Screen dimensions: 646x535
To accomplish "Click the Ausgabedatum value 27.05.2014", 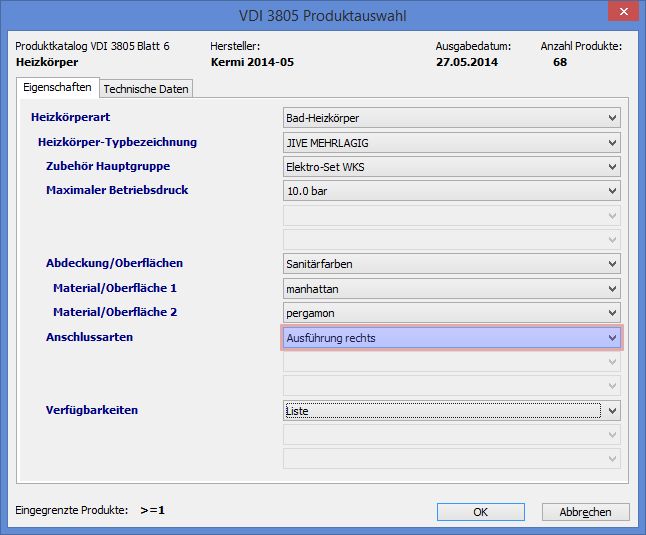I will pyautogui.click(x=467, y=62).
